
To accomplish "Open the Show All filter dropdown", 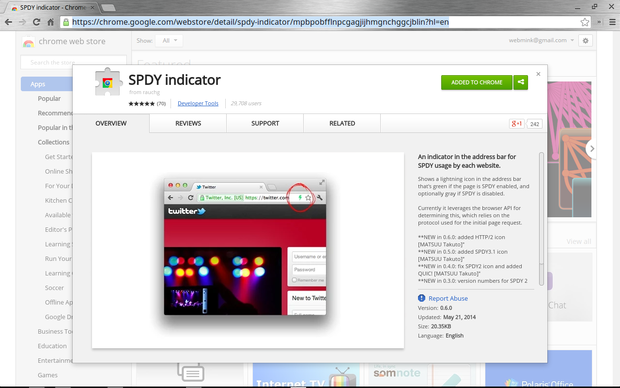I will [169, 40].
